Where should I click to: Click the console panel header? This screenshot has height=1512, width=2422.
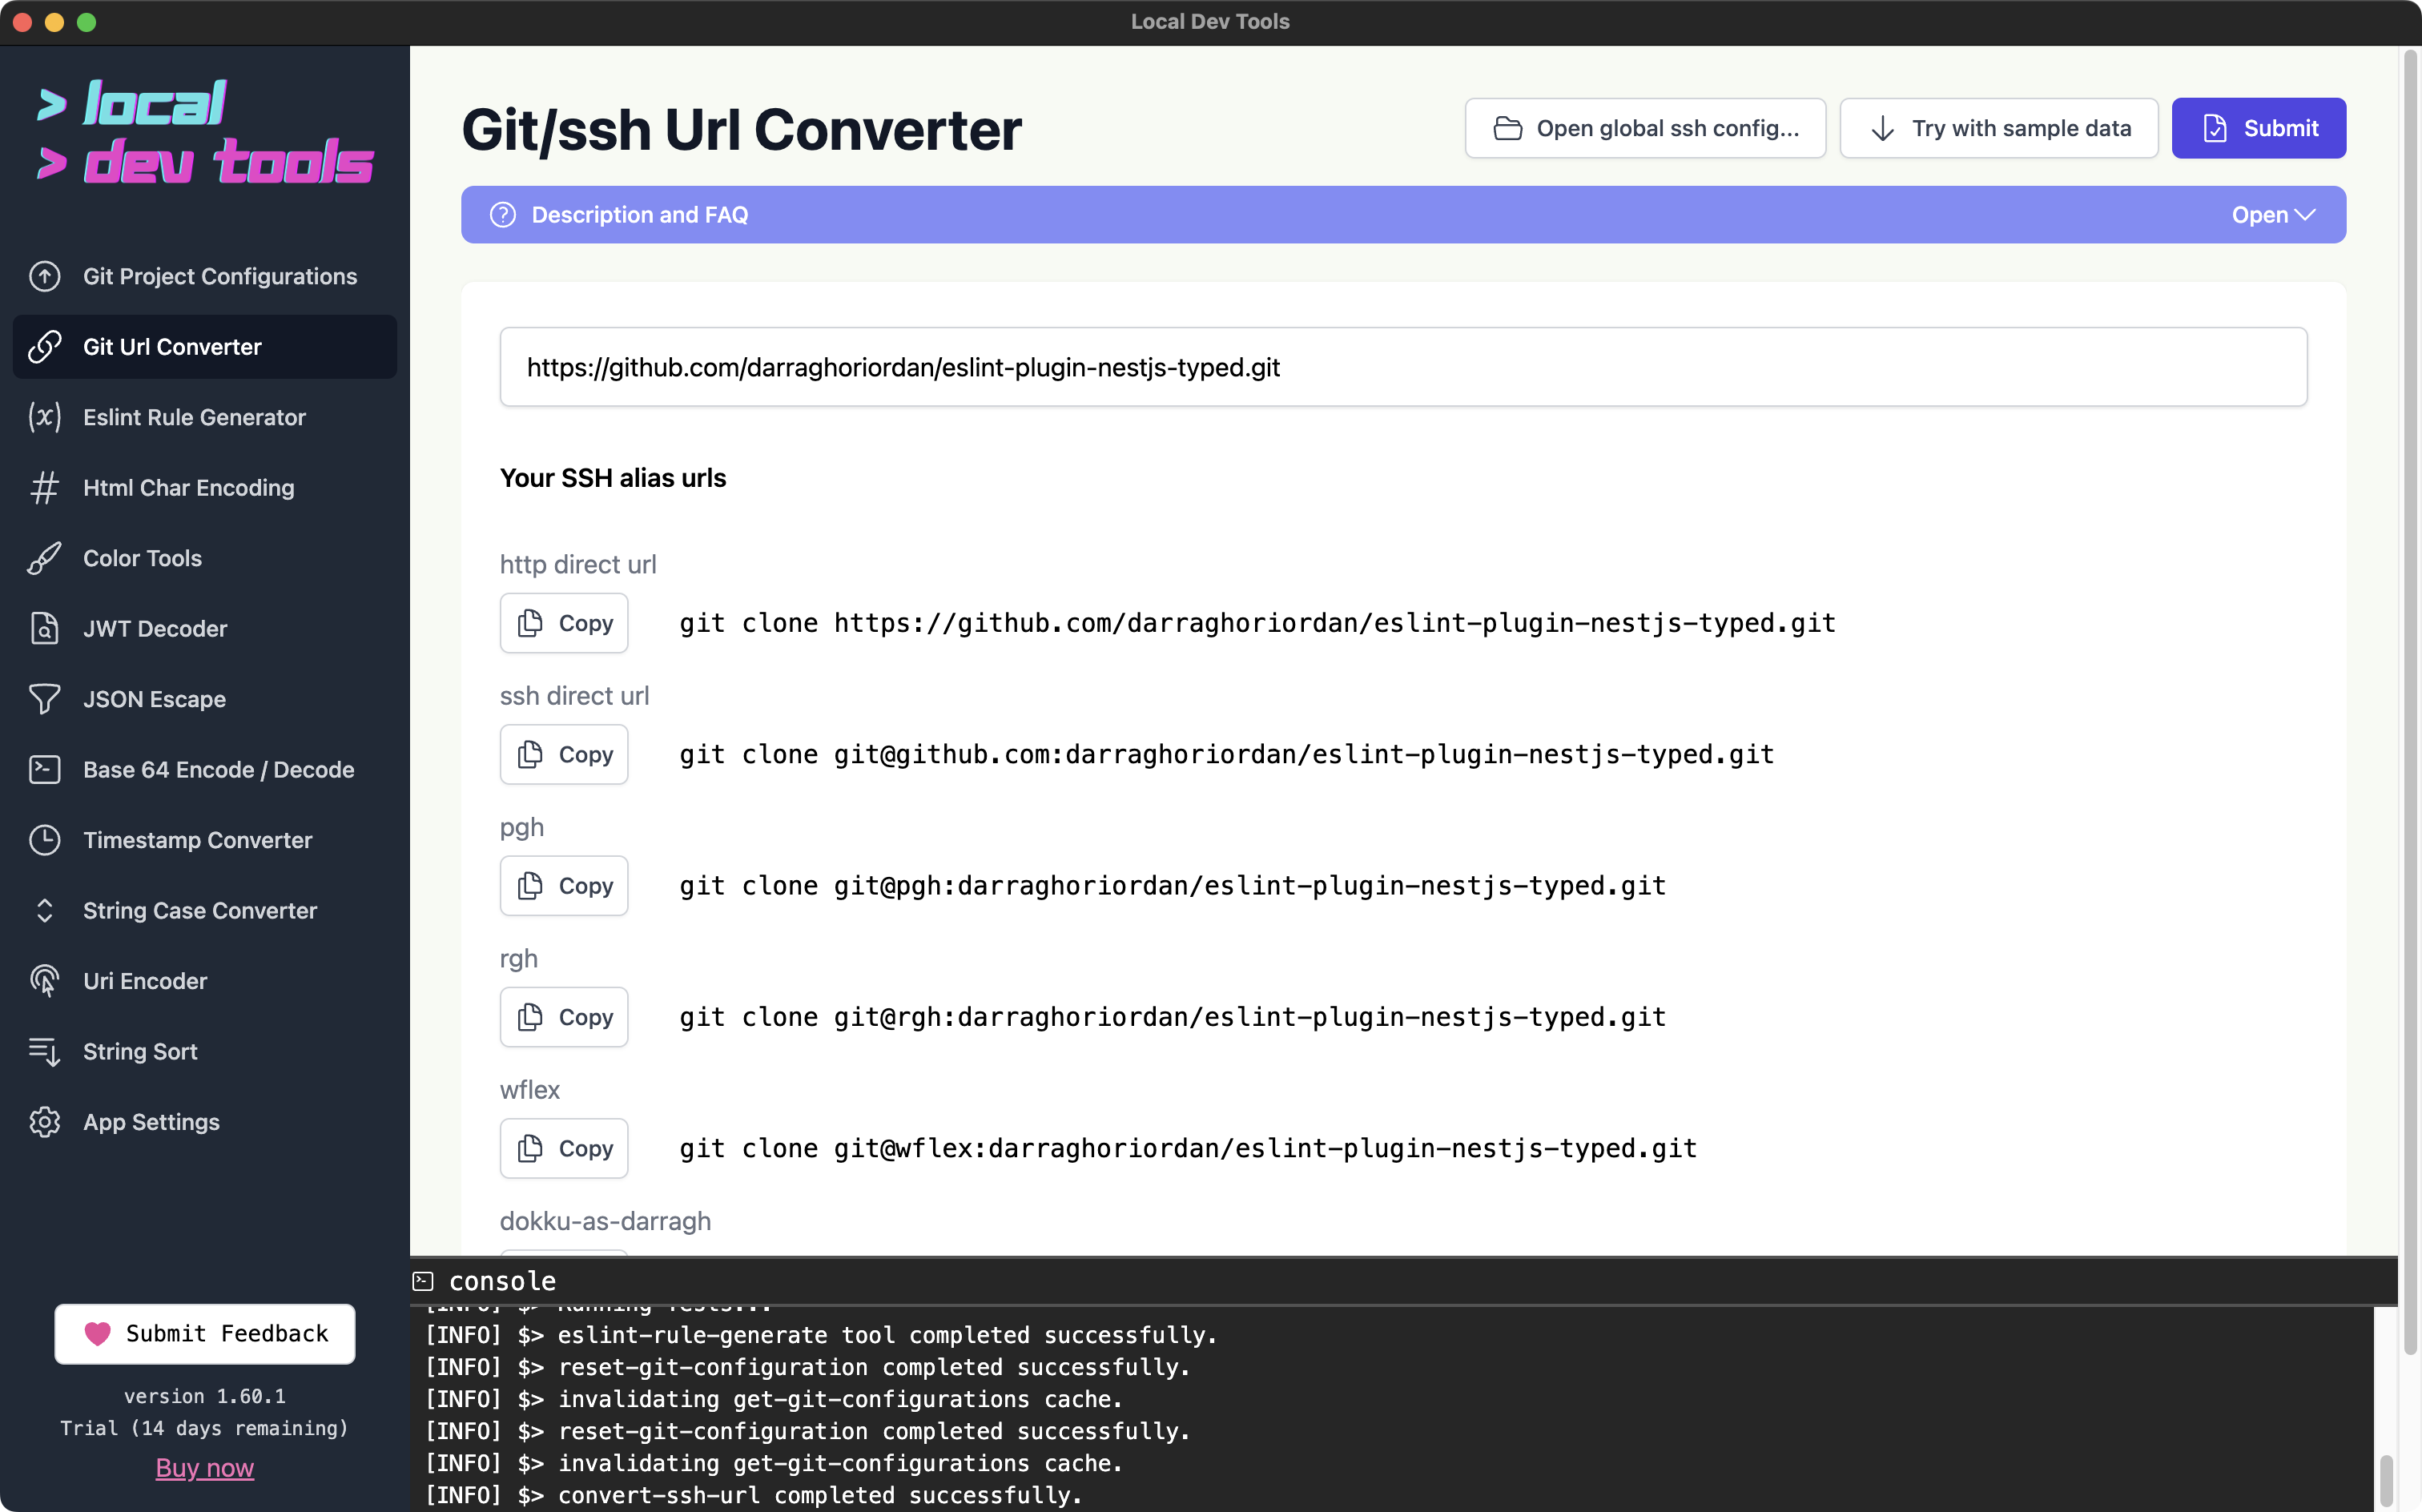(x=1403, y=1281)
